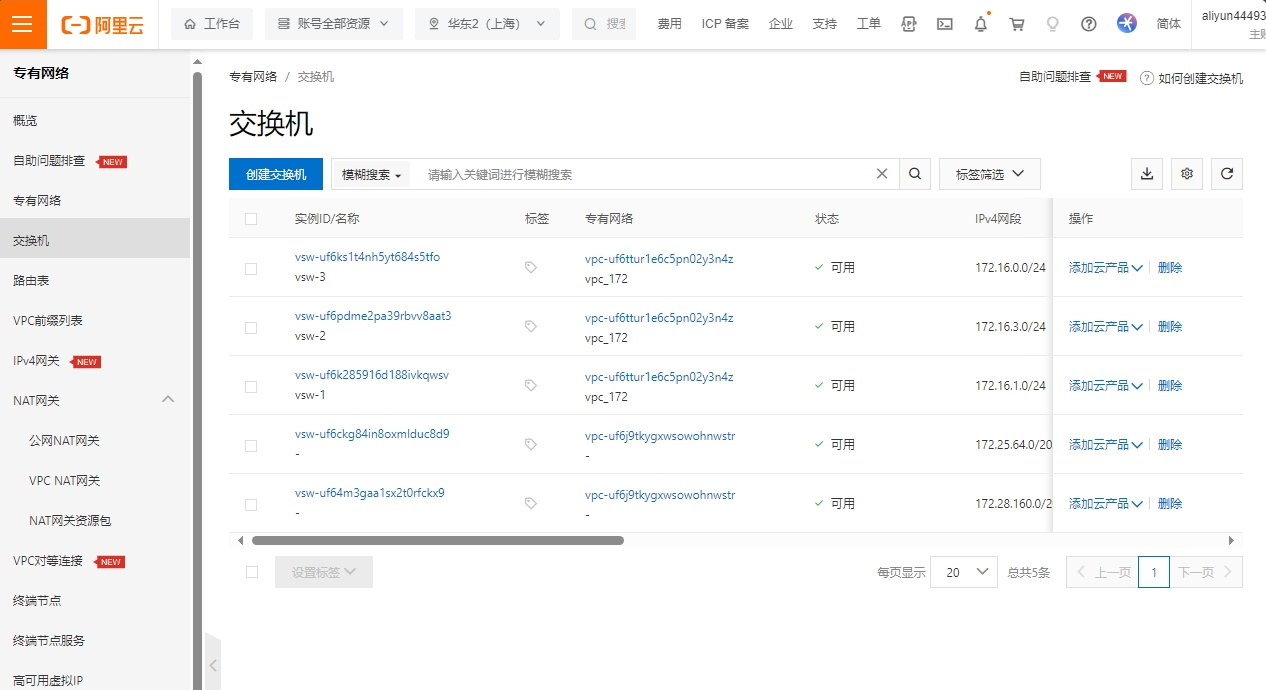The width and height of the screenshot is (1266, 690).
Task: Refresh the switch list
Action: click(x=1227, y=174)
